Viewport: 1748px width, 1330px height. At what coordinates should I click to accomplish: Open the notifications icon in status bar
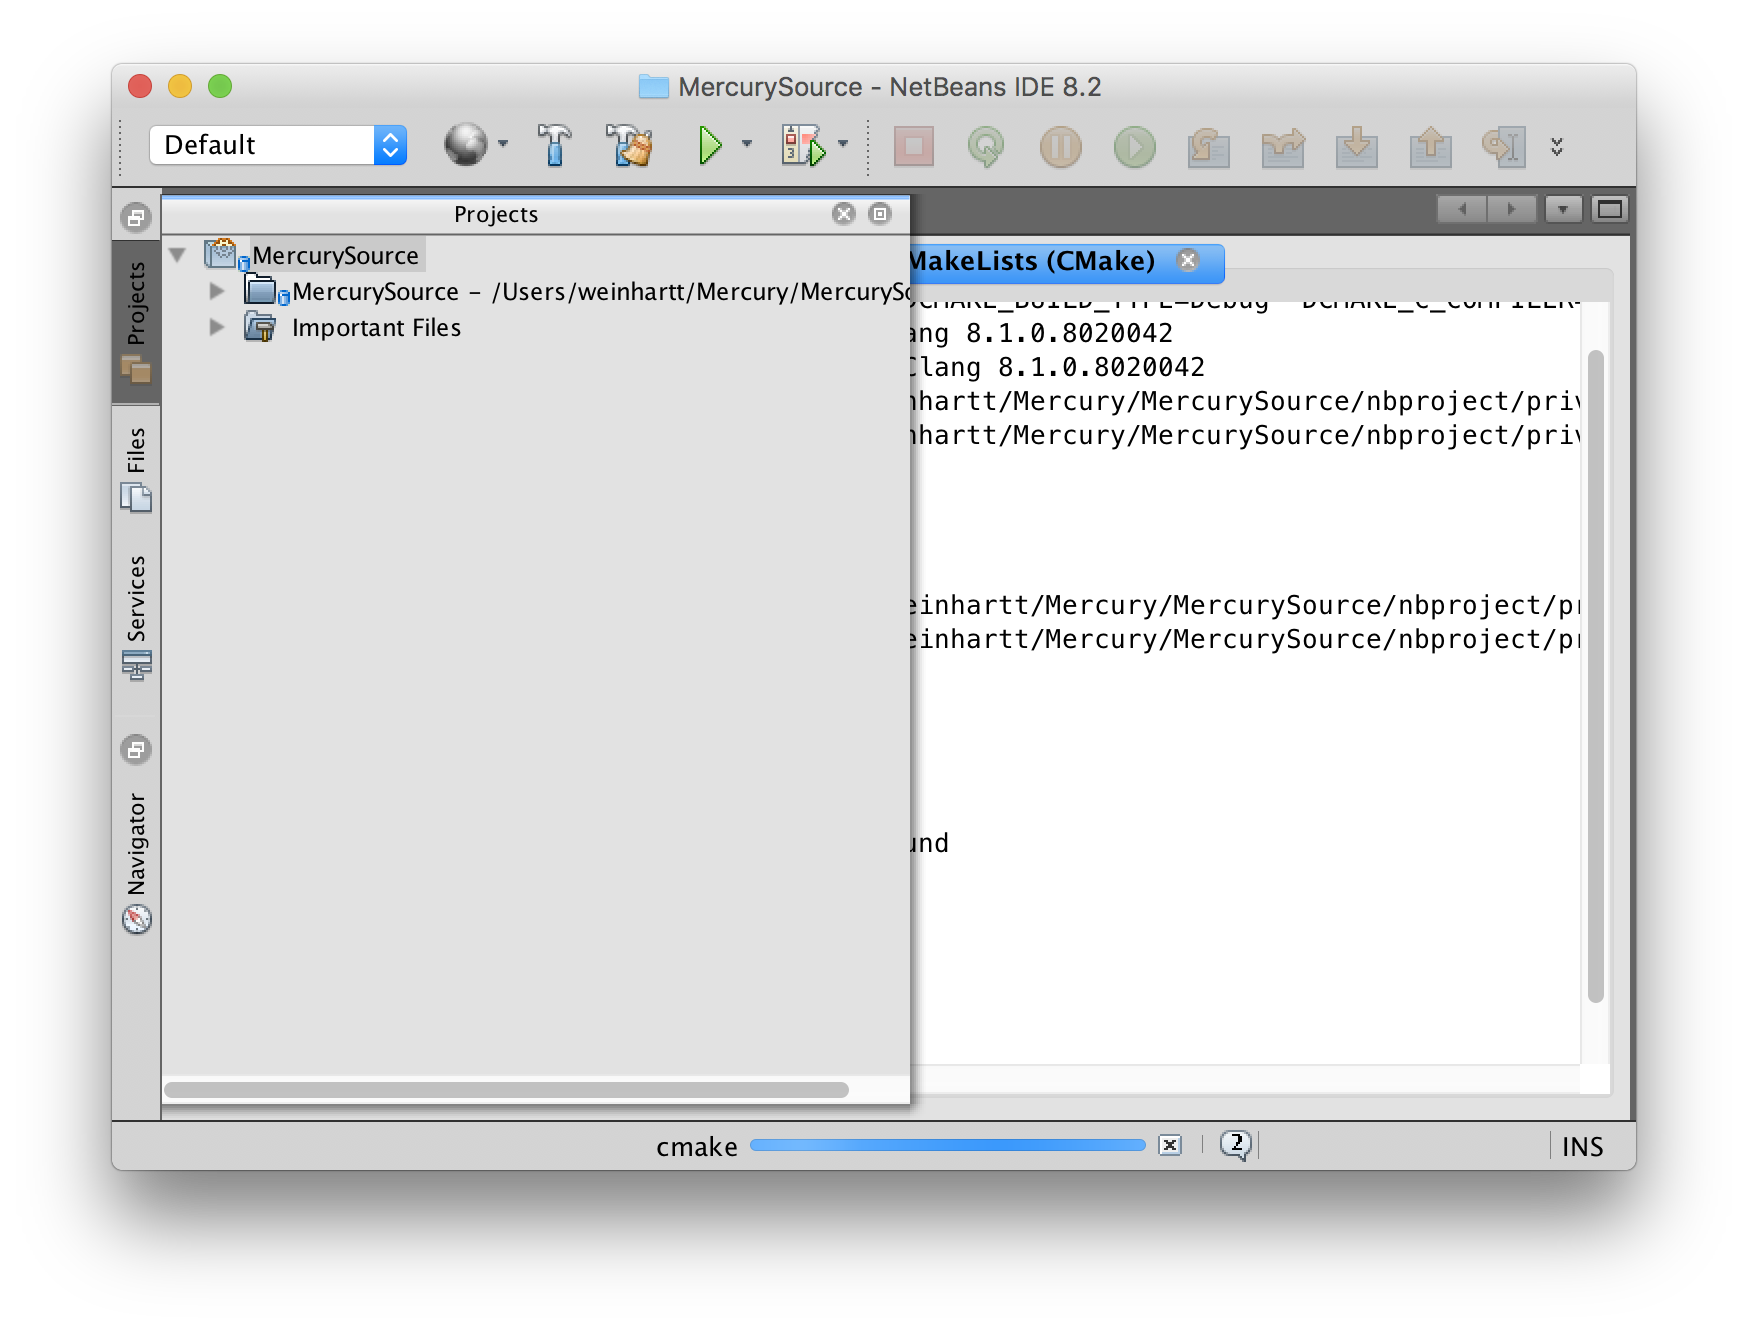click(x=1236, y=1145)
